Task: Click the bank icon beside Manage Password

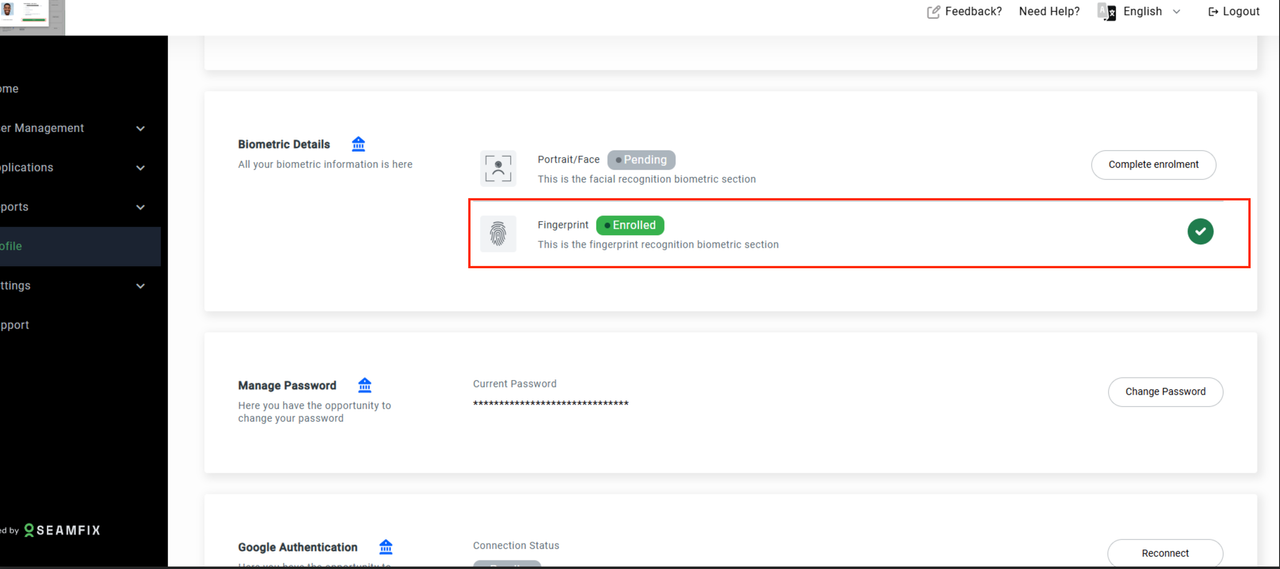Action: [x=364, y=385]
